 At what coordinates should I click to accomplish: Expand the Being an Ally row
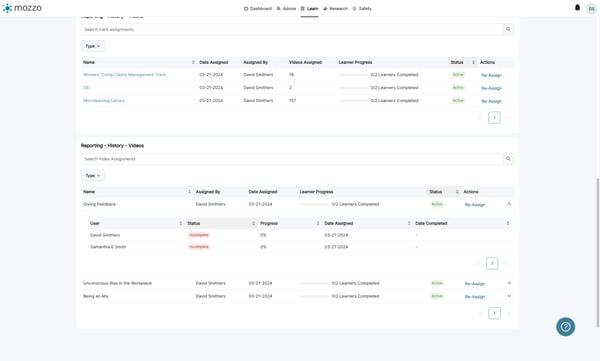pos(509,296)
